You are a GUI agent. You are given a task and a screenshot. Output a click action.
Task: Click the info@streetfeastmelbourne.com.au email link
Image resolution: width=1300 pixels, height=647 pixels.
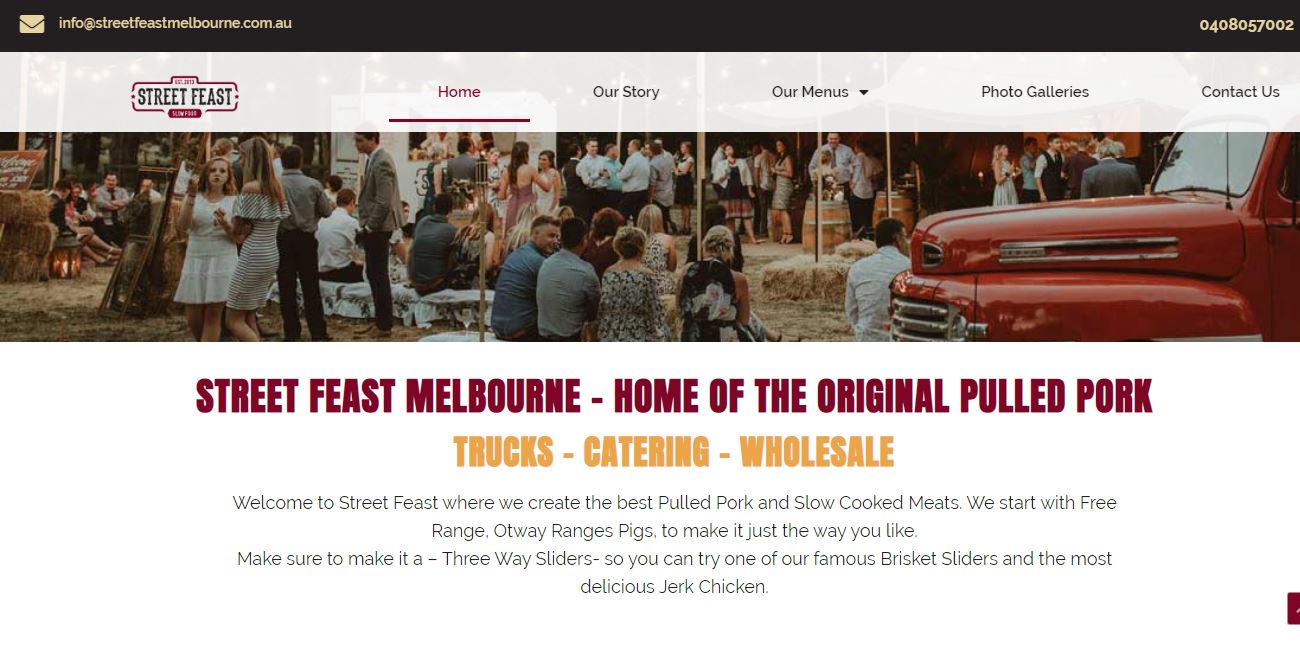click(175, 23)
